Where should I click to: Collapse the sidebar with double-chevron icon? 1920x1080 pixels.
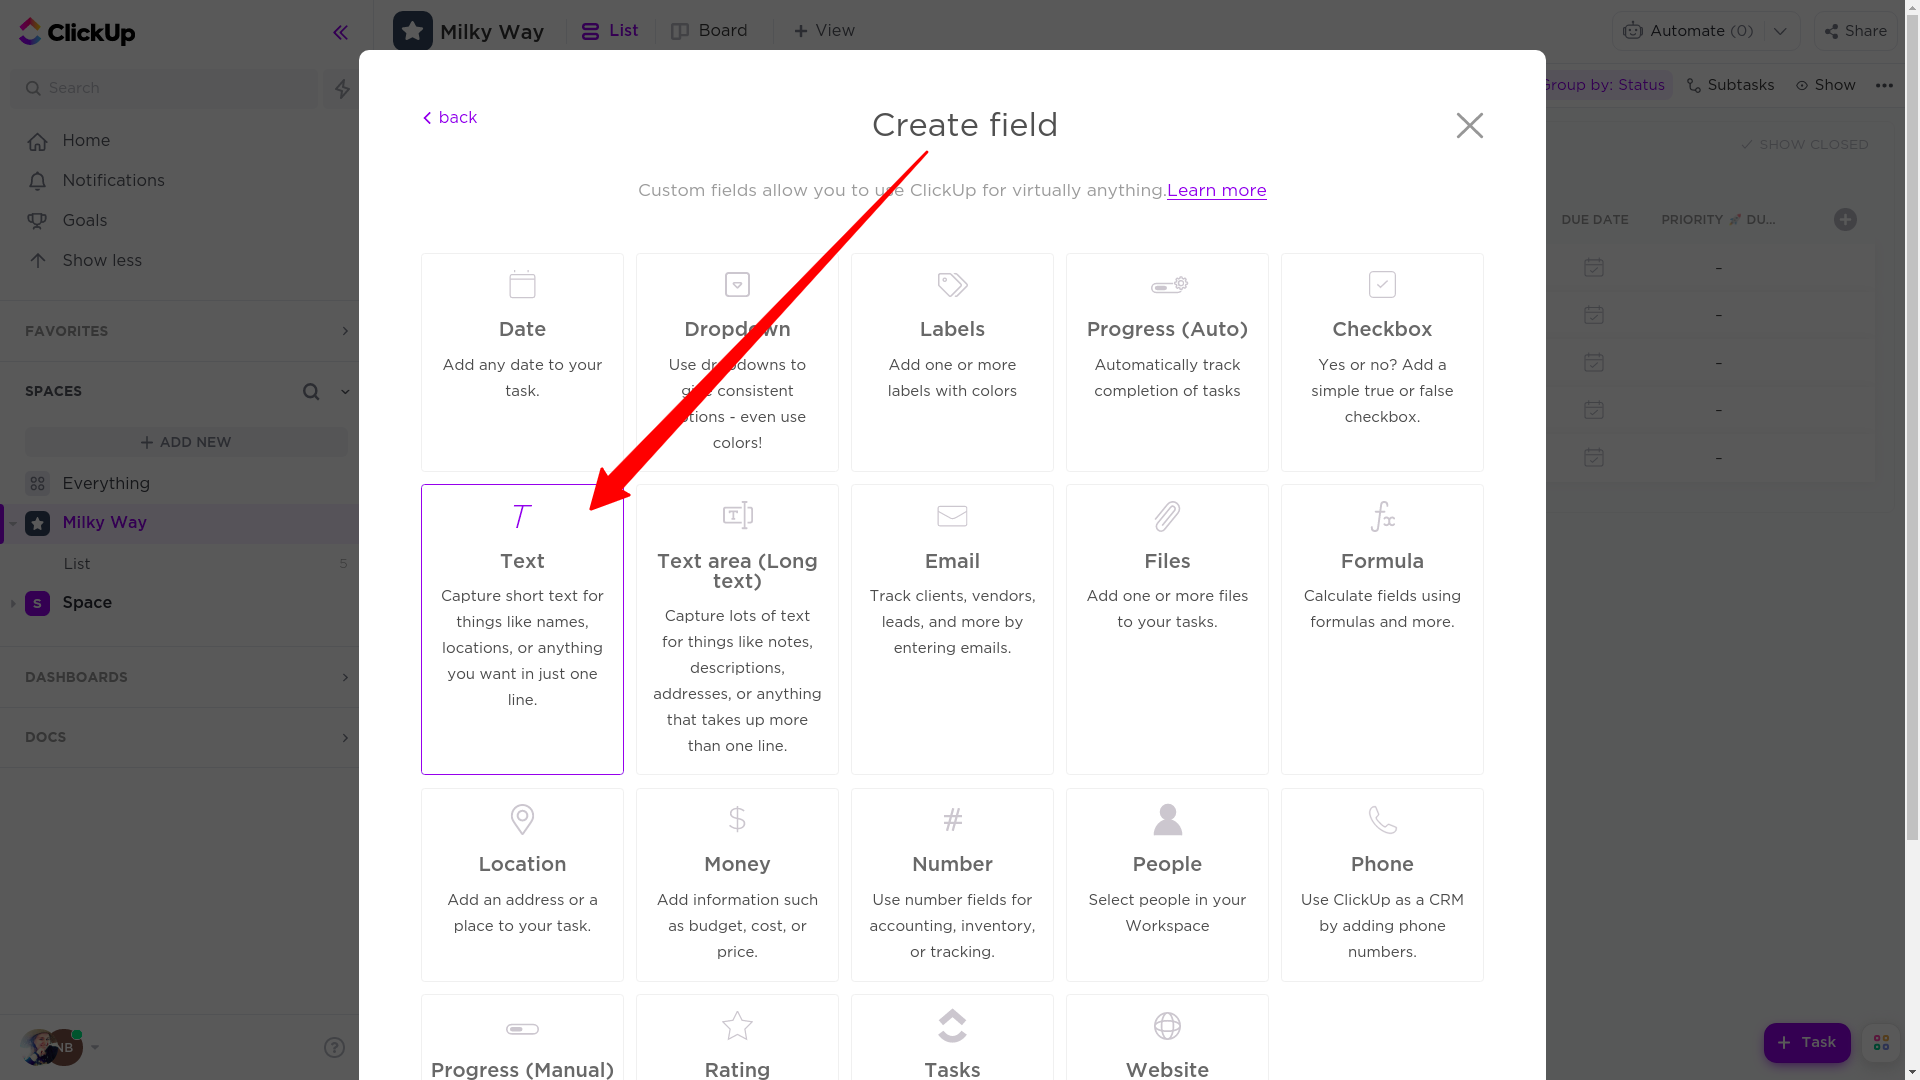(340, 33)
